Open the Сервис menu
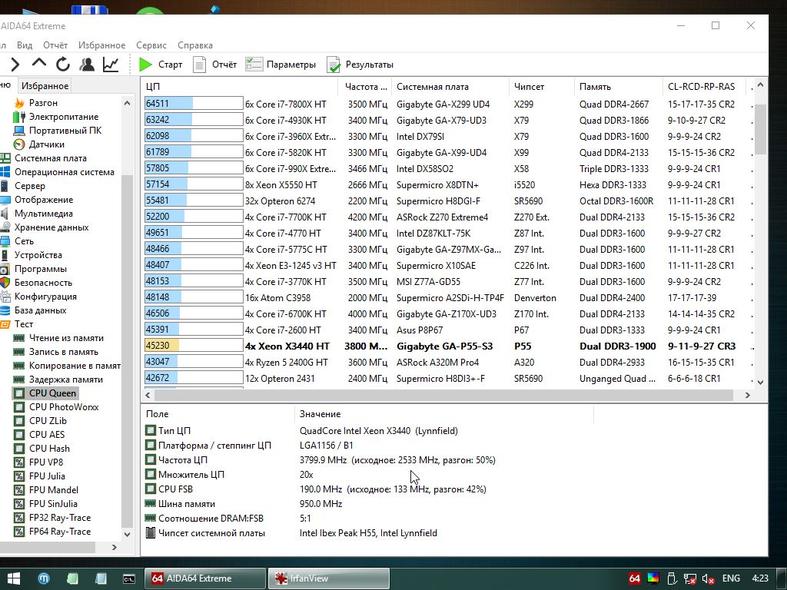This screenshot has height=590, width=787. [151, 45]
